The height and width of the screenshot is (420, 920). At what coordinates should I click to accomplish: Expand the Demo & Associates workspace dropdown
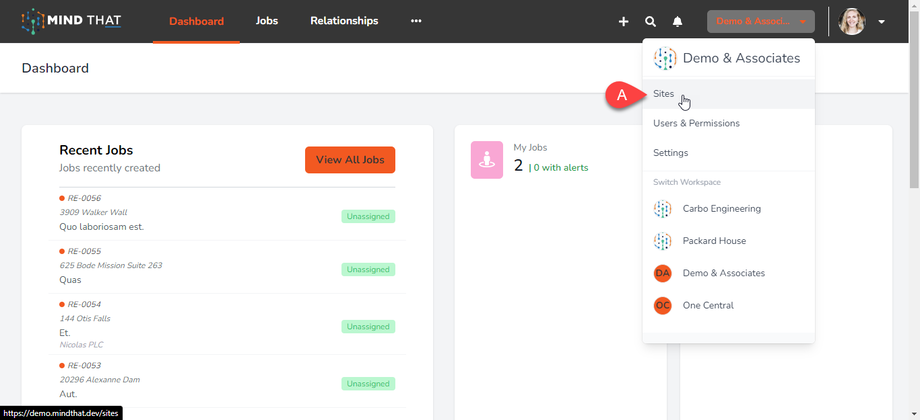(x=760, y=21)
